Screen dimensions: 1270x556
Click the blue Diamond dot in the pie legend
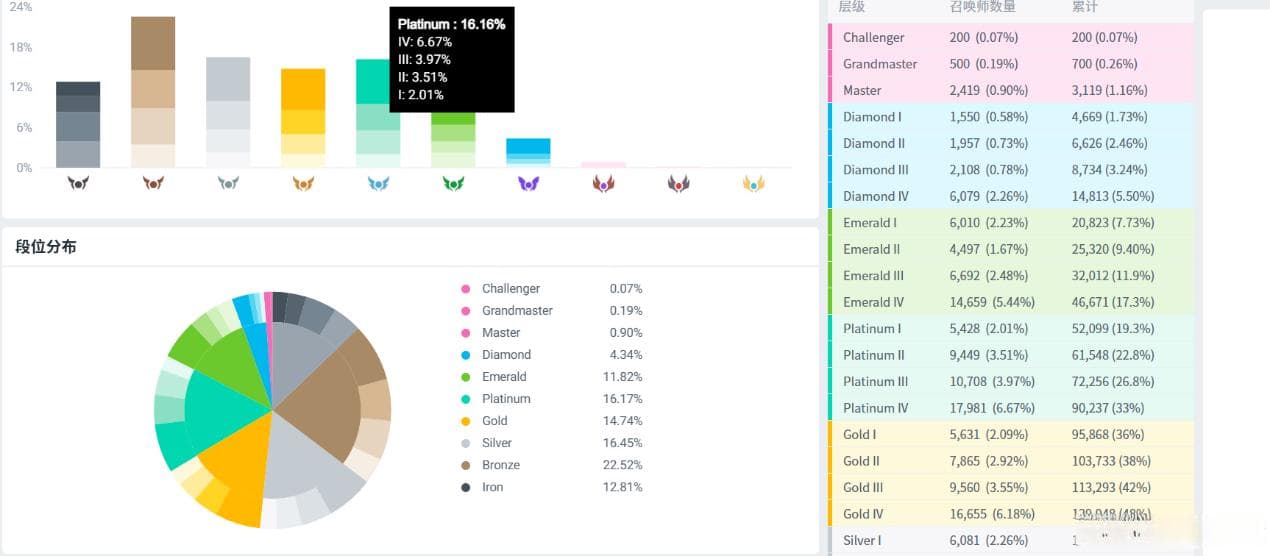(x=465, y=355)
